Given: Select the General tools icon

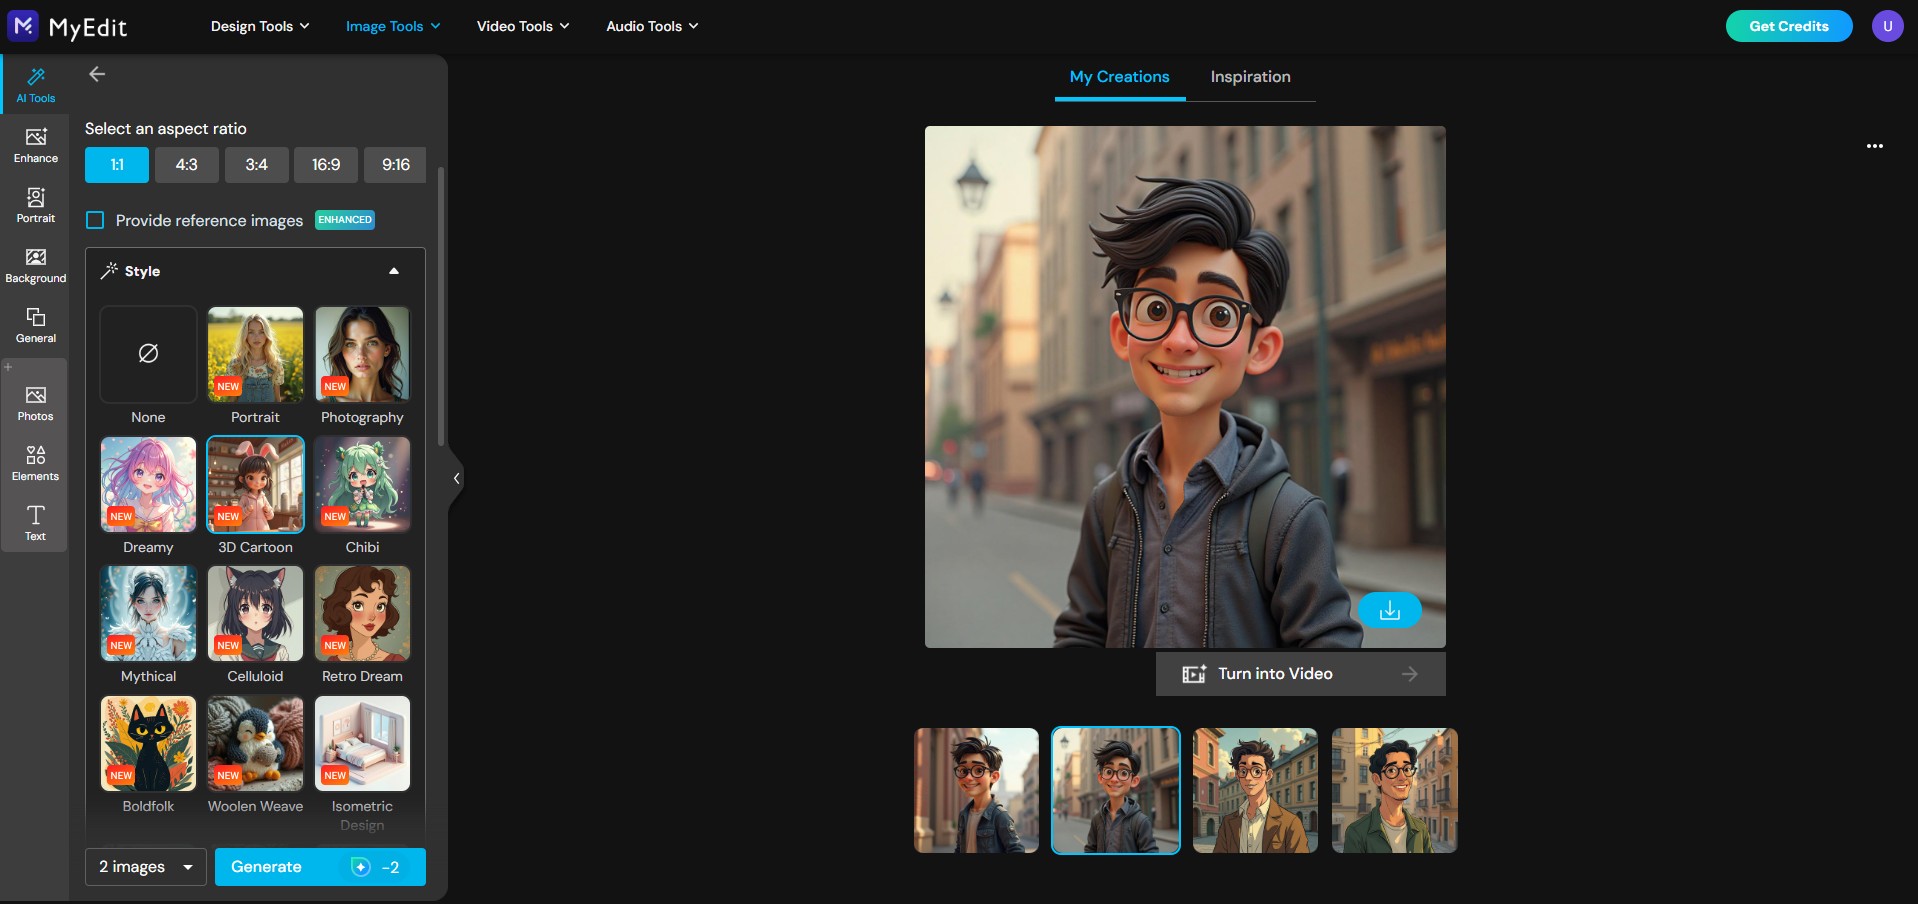Looking at the screenshot, I should coord(35,323).
